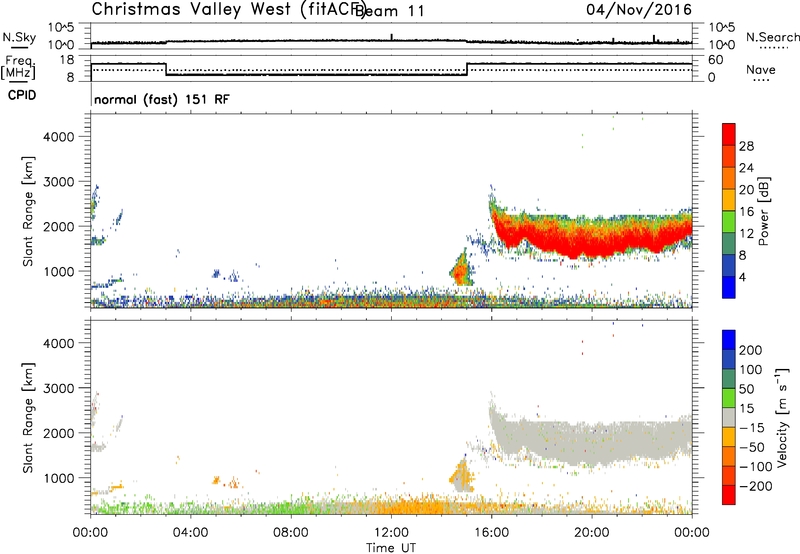Click 'normal (fast) 151 RF' text
The width and height of the screenshot is (800, 554).
pos(162,99)
